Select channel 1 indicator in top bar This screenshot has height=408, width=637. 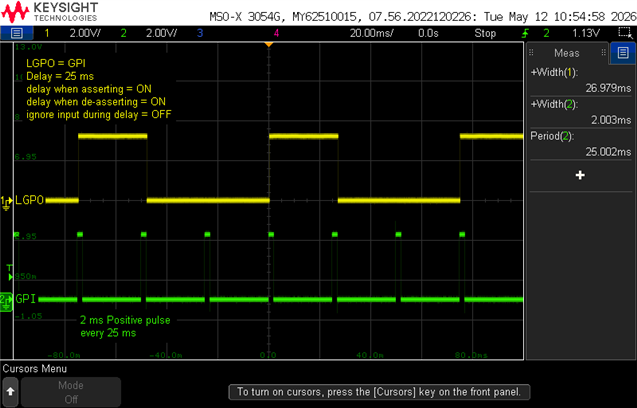click(x=47, y=33)
